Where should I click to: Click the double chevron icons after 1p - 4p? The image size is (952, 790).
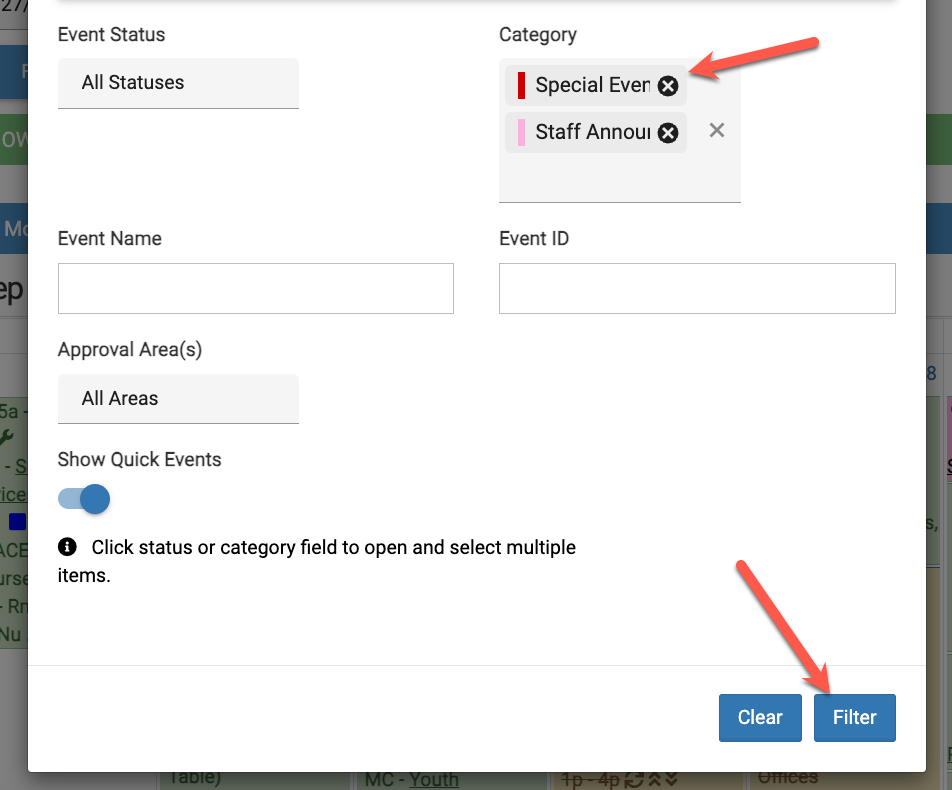[x=662, y=779]
